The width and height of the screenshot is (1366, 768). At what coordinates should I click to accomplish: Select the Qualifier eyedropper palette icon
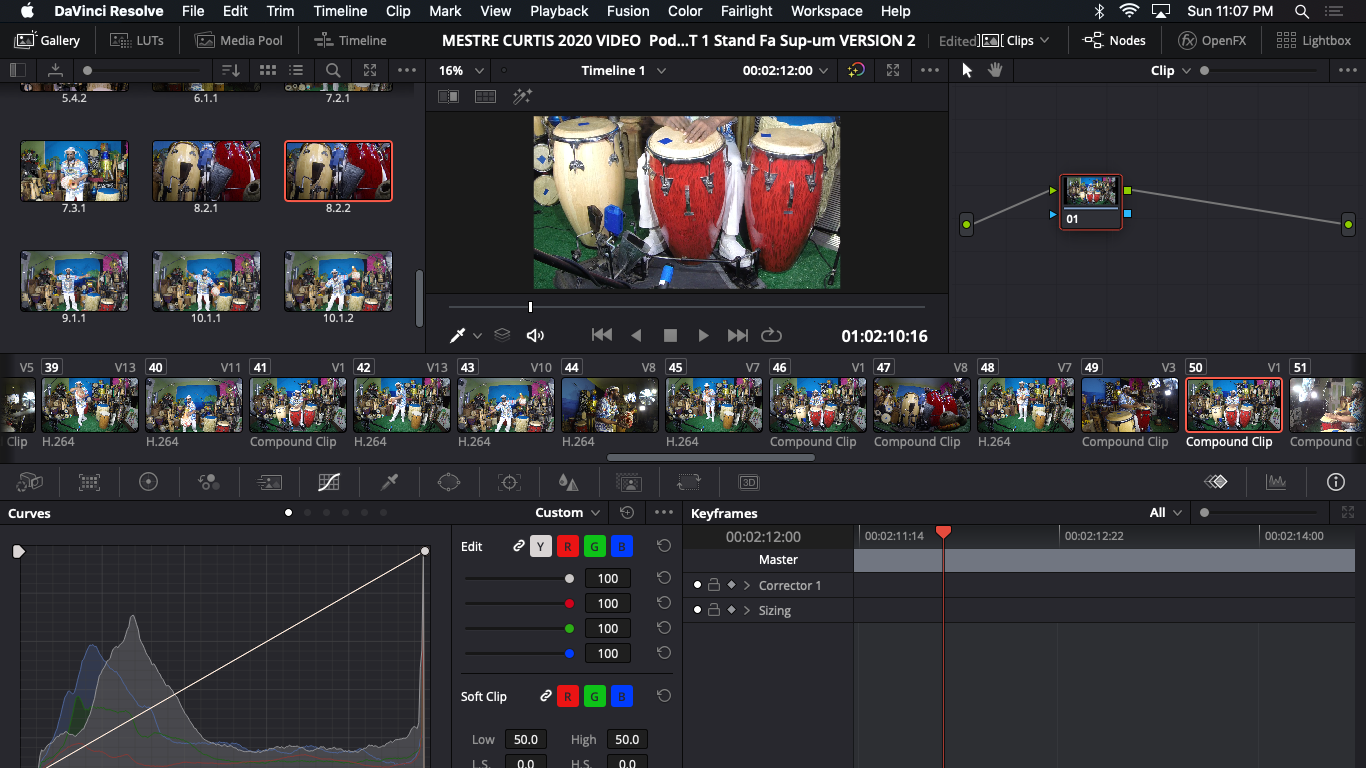[389, 482]
